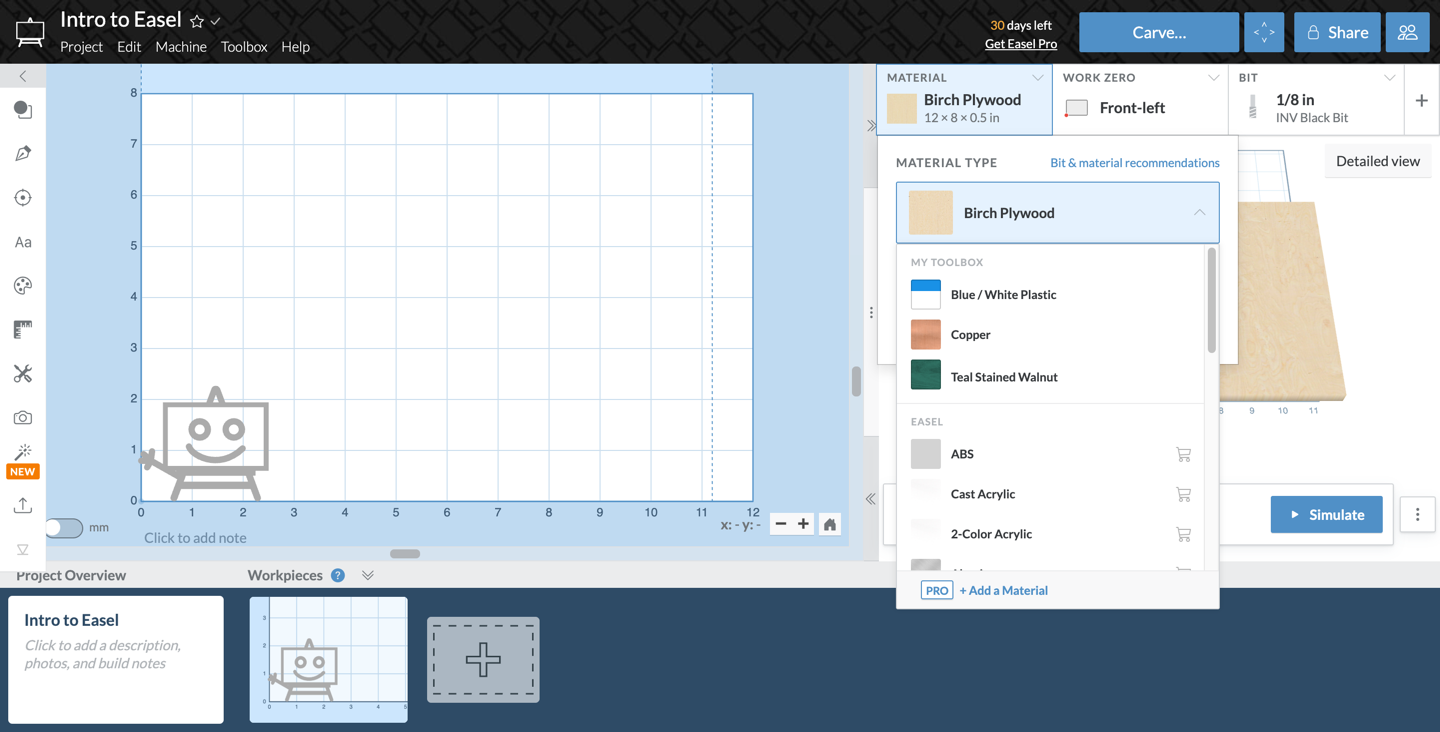Open the Machine menu
This screenshot has height=732, width=1440.
tap(181, 47)
